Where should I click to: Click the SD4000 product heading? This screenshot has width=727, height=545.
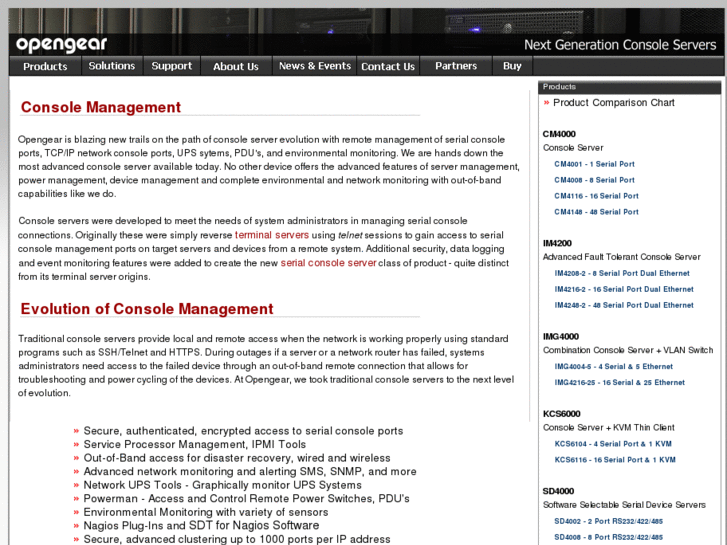tap(558, 492)
